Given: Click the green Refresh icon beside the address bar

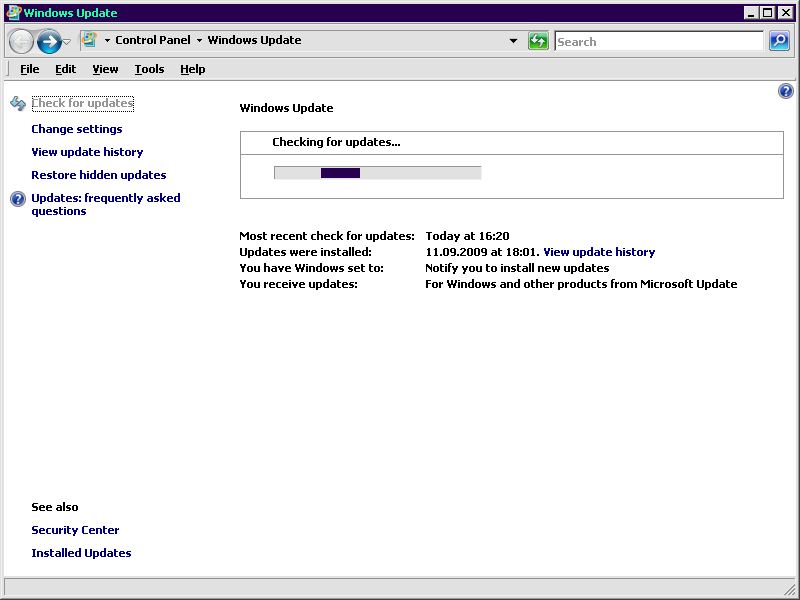Looking at the screenshot, I should point(538,41).
